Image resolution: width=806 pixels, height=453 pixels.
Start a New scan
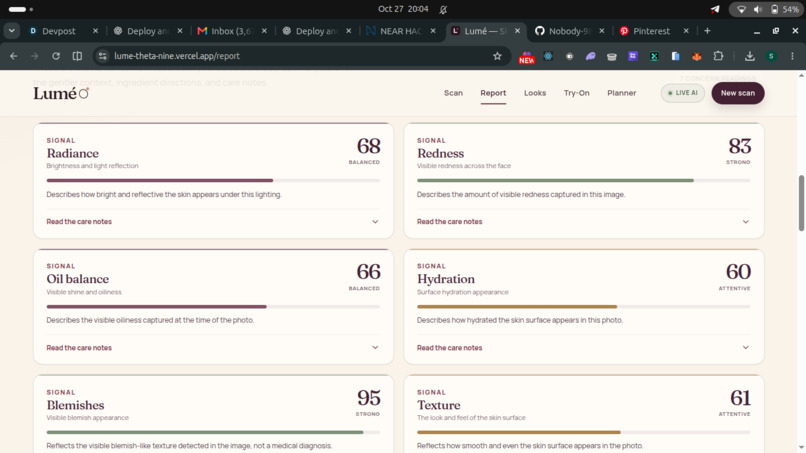738,93
